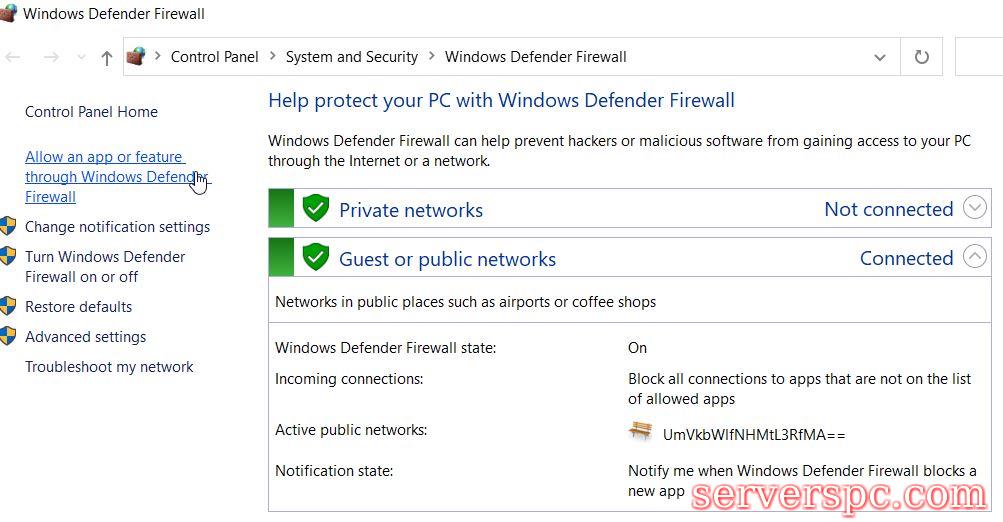Expand the Private networks section chevron
1003x522 pixels.
pos(975,208)
